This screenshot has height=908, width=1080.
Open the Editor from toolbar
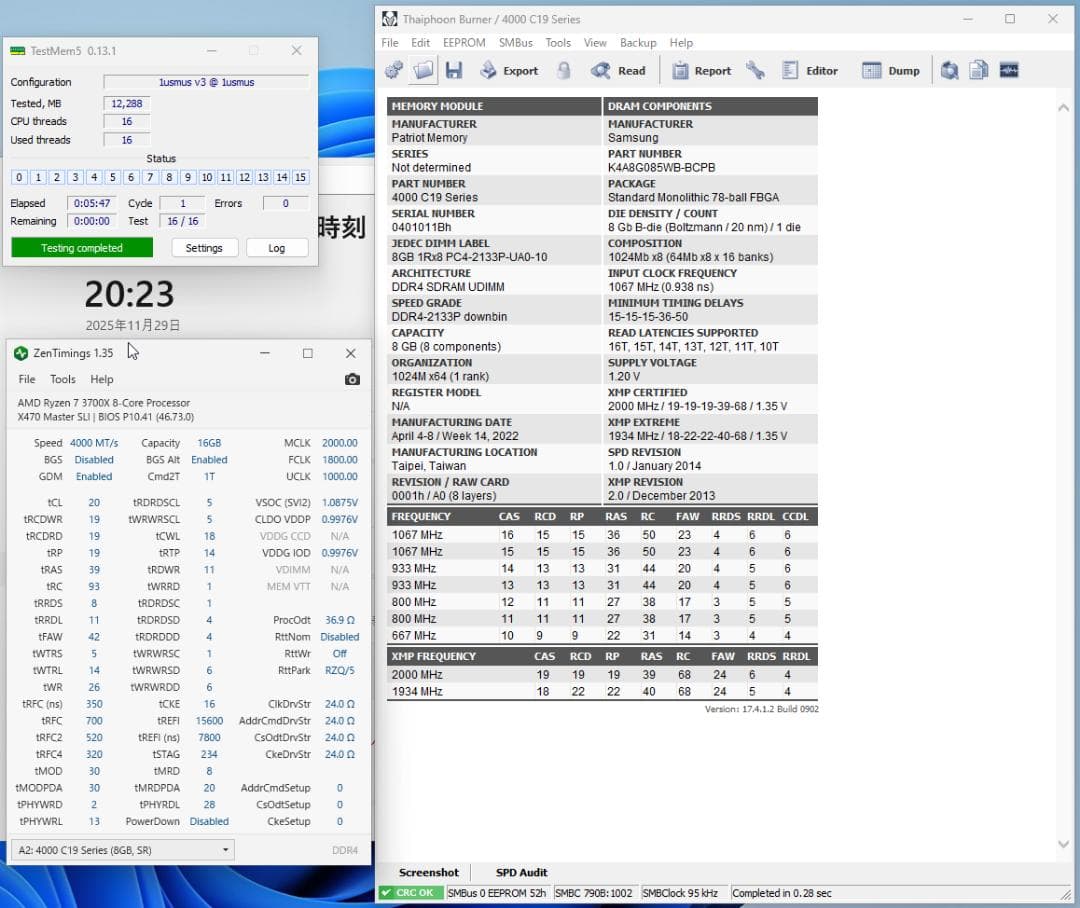click(x=810, y=70)
